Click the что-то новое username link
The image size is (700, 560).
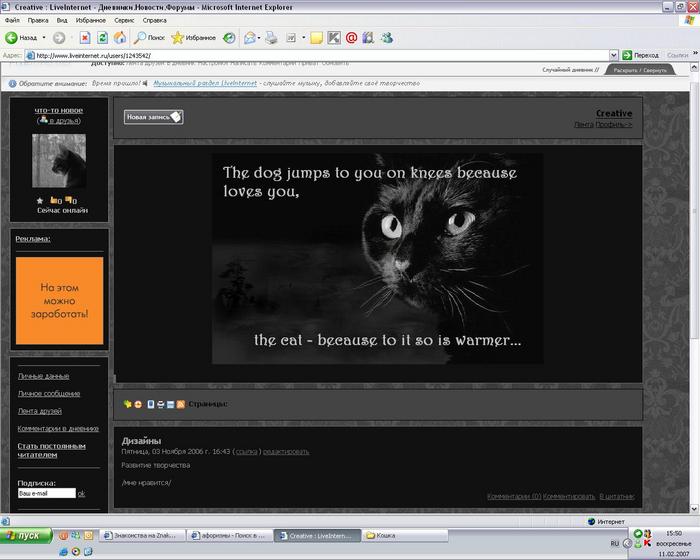click(59, 110)
